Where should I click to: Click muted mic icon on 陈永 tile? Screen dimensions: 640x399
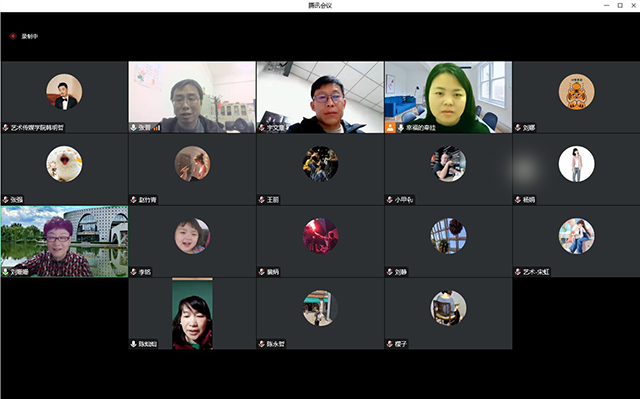(x=262, y=344)
